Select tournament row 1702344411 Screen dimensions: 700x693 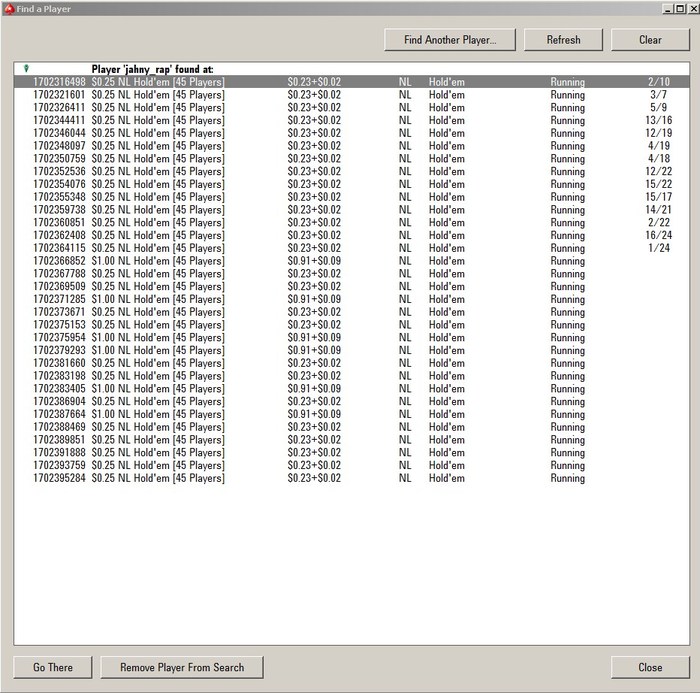352,120
